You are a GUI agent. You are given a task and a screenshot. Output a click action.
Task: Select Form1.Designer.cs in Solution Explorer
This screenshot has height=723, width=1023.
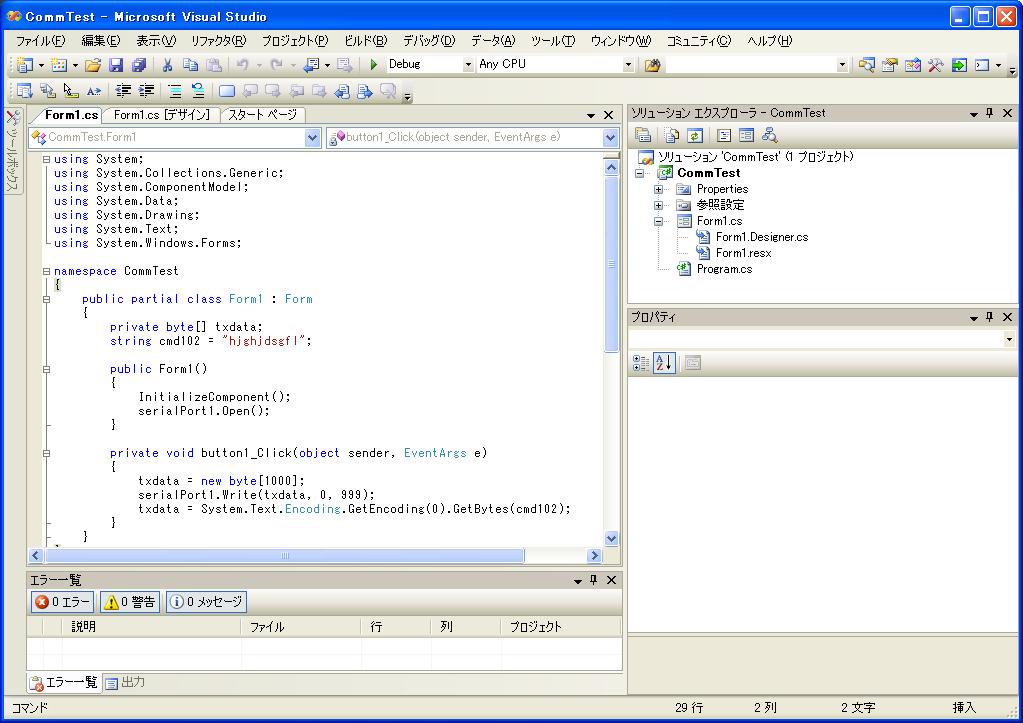(x=761, y=237)
